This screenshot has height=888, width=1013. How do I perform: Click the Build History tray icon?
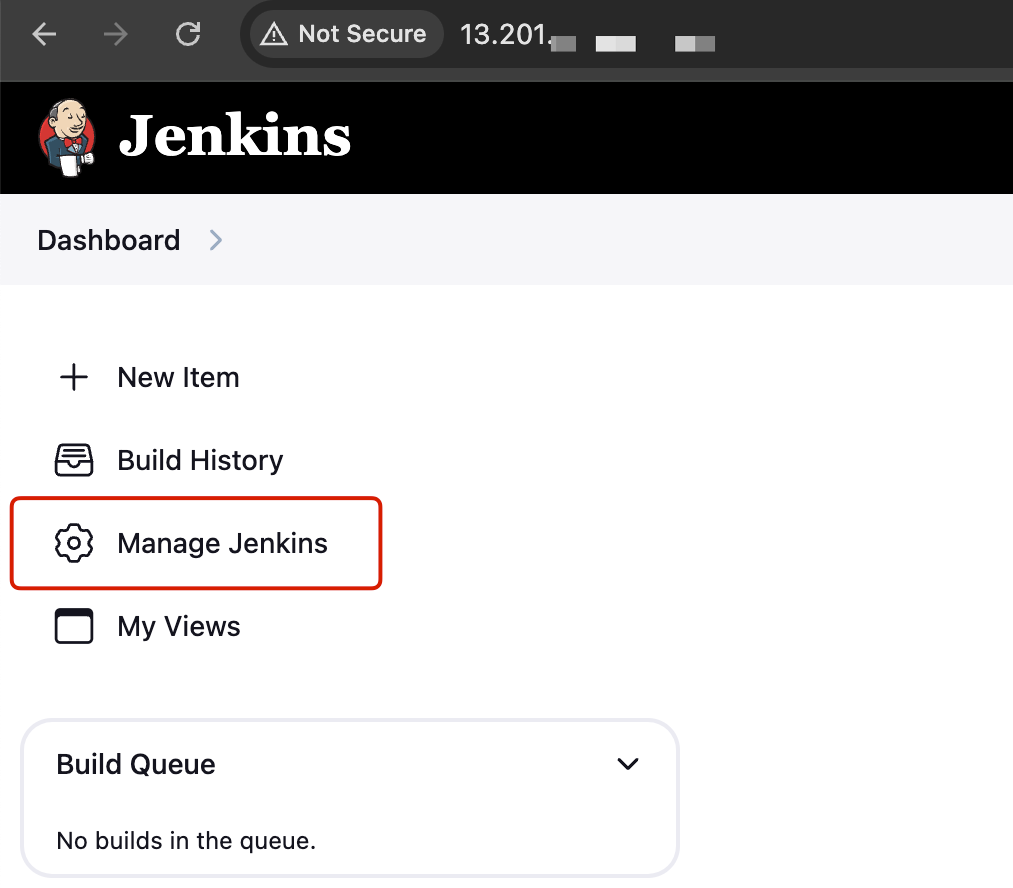[x=74, y=460]
